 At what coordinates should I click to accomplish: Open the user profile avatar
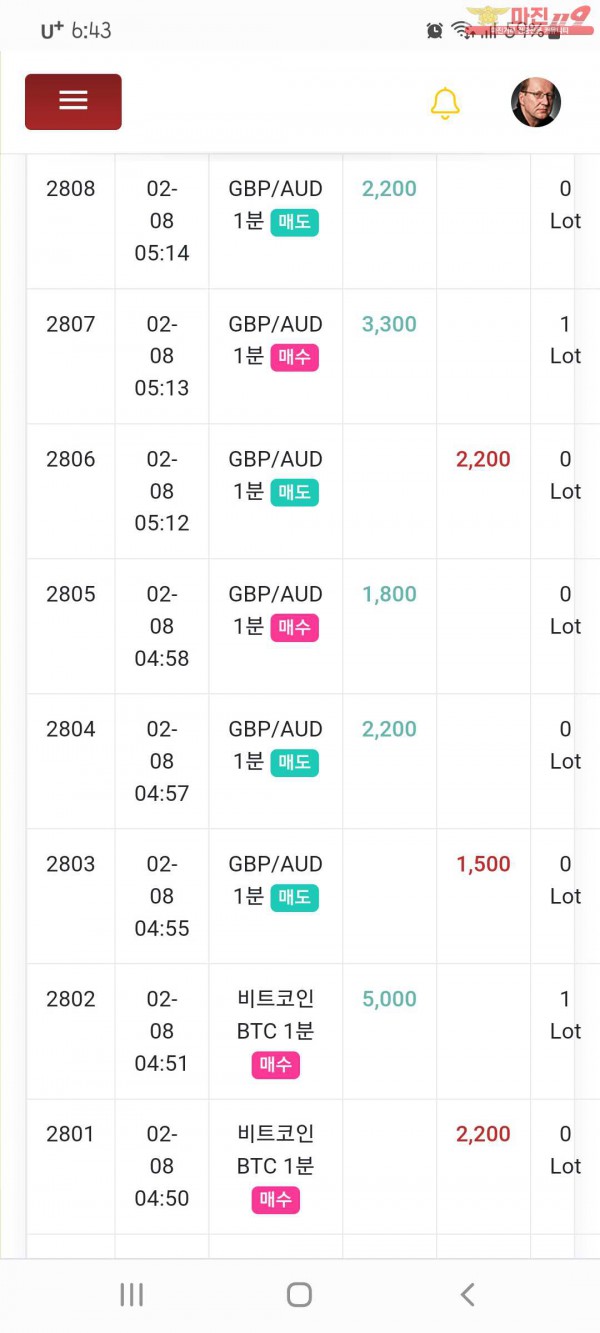[x=535, y=103]
